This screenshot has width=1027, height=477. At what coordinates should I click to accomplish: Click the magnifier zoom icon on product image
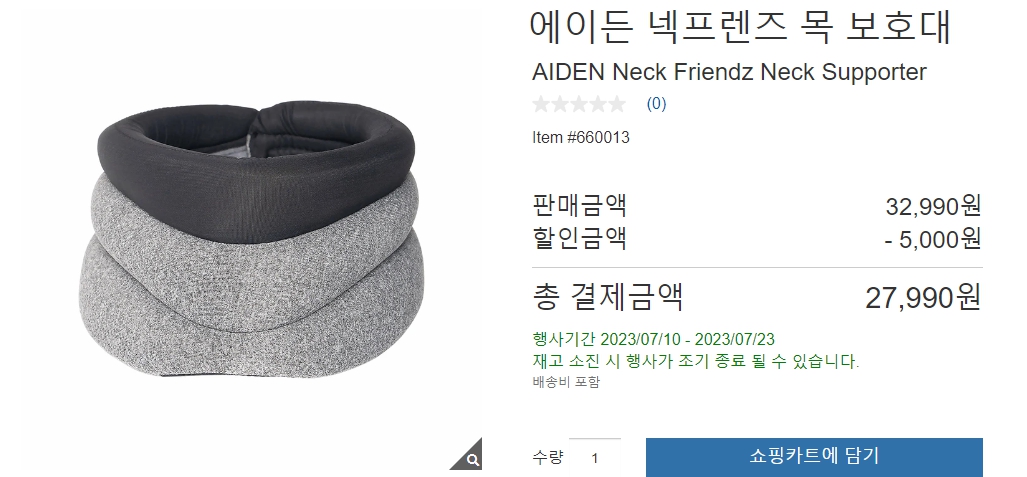coord(470,457)
